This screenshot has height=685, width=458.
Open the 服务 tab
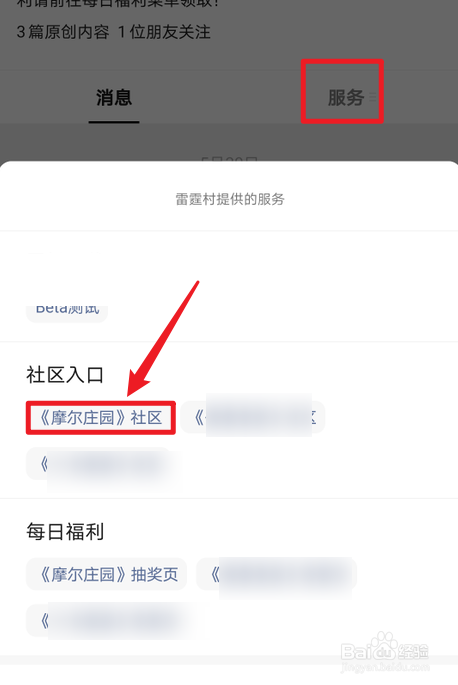pos(346,97)
